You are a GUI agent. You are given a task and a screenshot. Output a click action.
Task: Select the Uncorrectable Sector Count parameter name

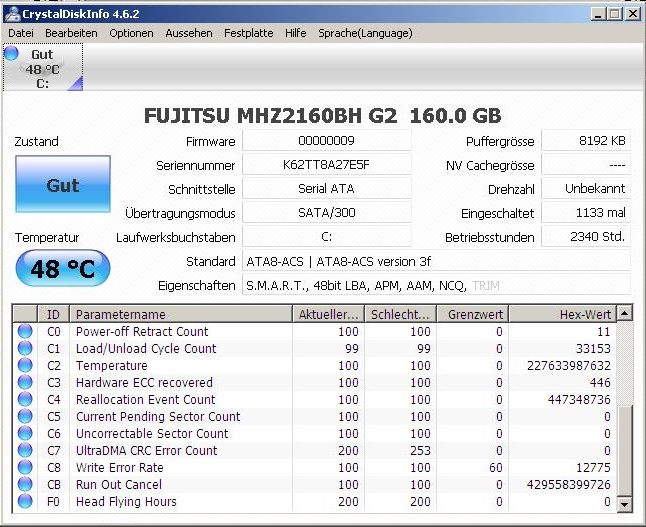point(152,433)
